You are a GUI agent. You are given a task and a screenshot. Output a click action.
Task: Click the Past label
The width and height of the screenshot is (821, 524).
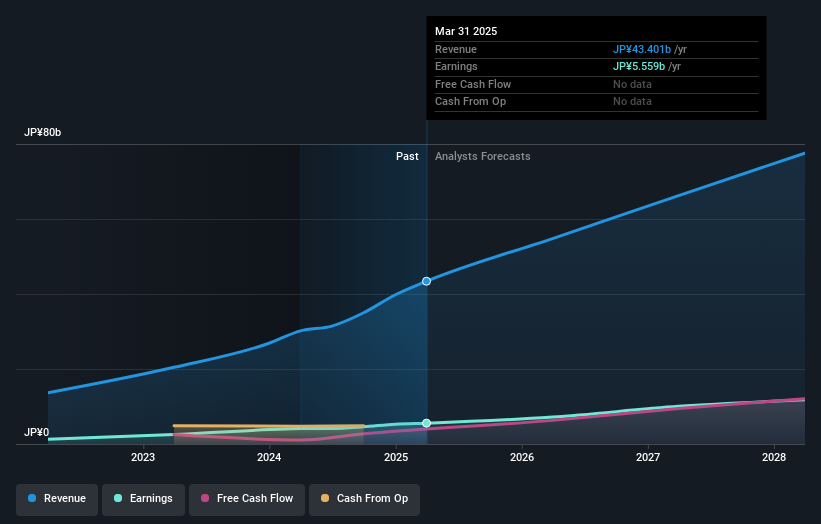407,157
